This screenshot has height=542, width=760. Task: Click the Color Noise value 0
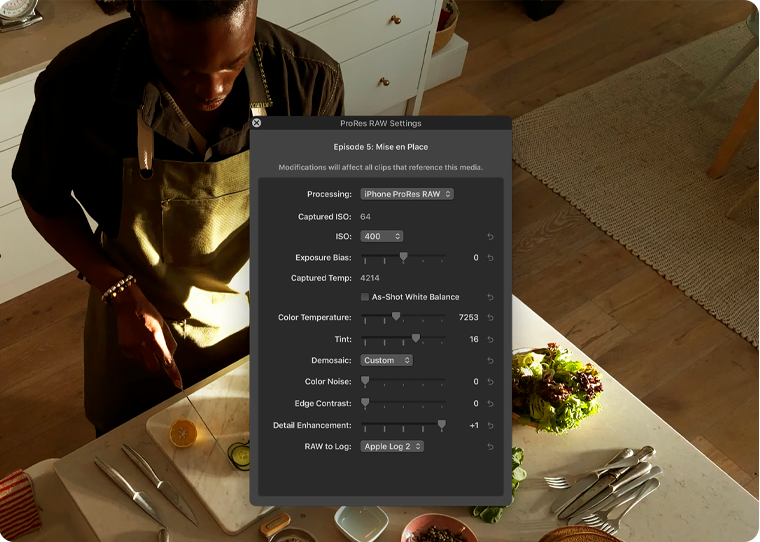click(476, 382)
